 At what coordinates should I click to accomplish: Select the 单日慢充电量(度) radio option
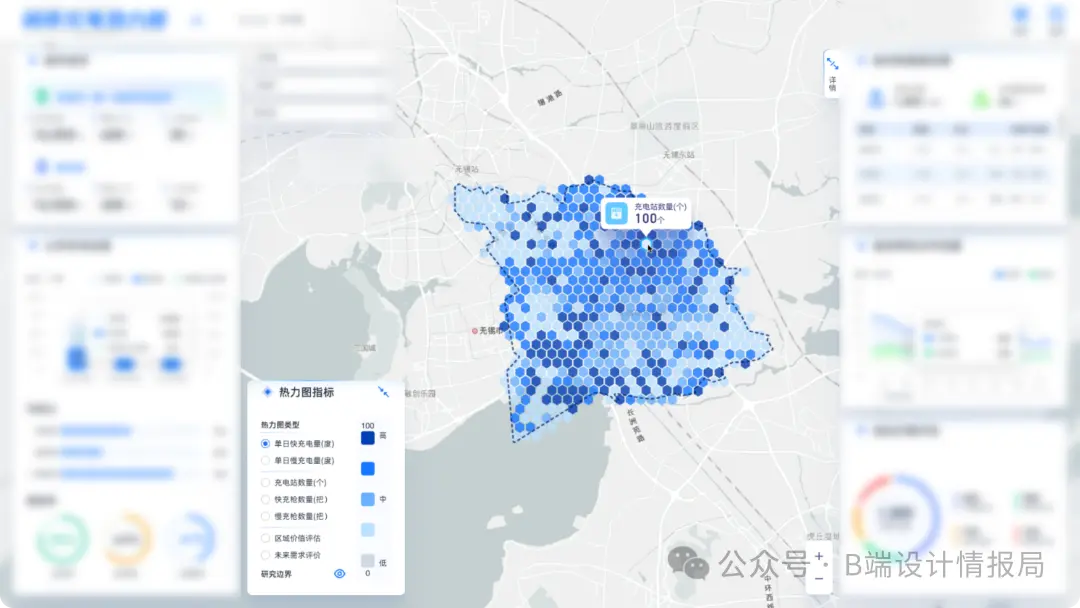point(266,461)
